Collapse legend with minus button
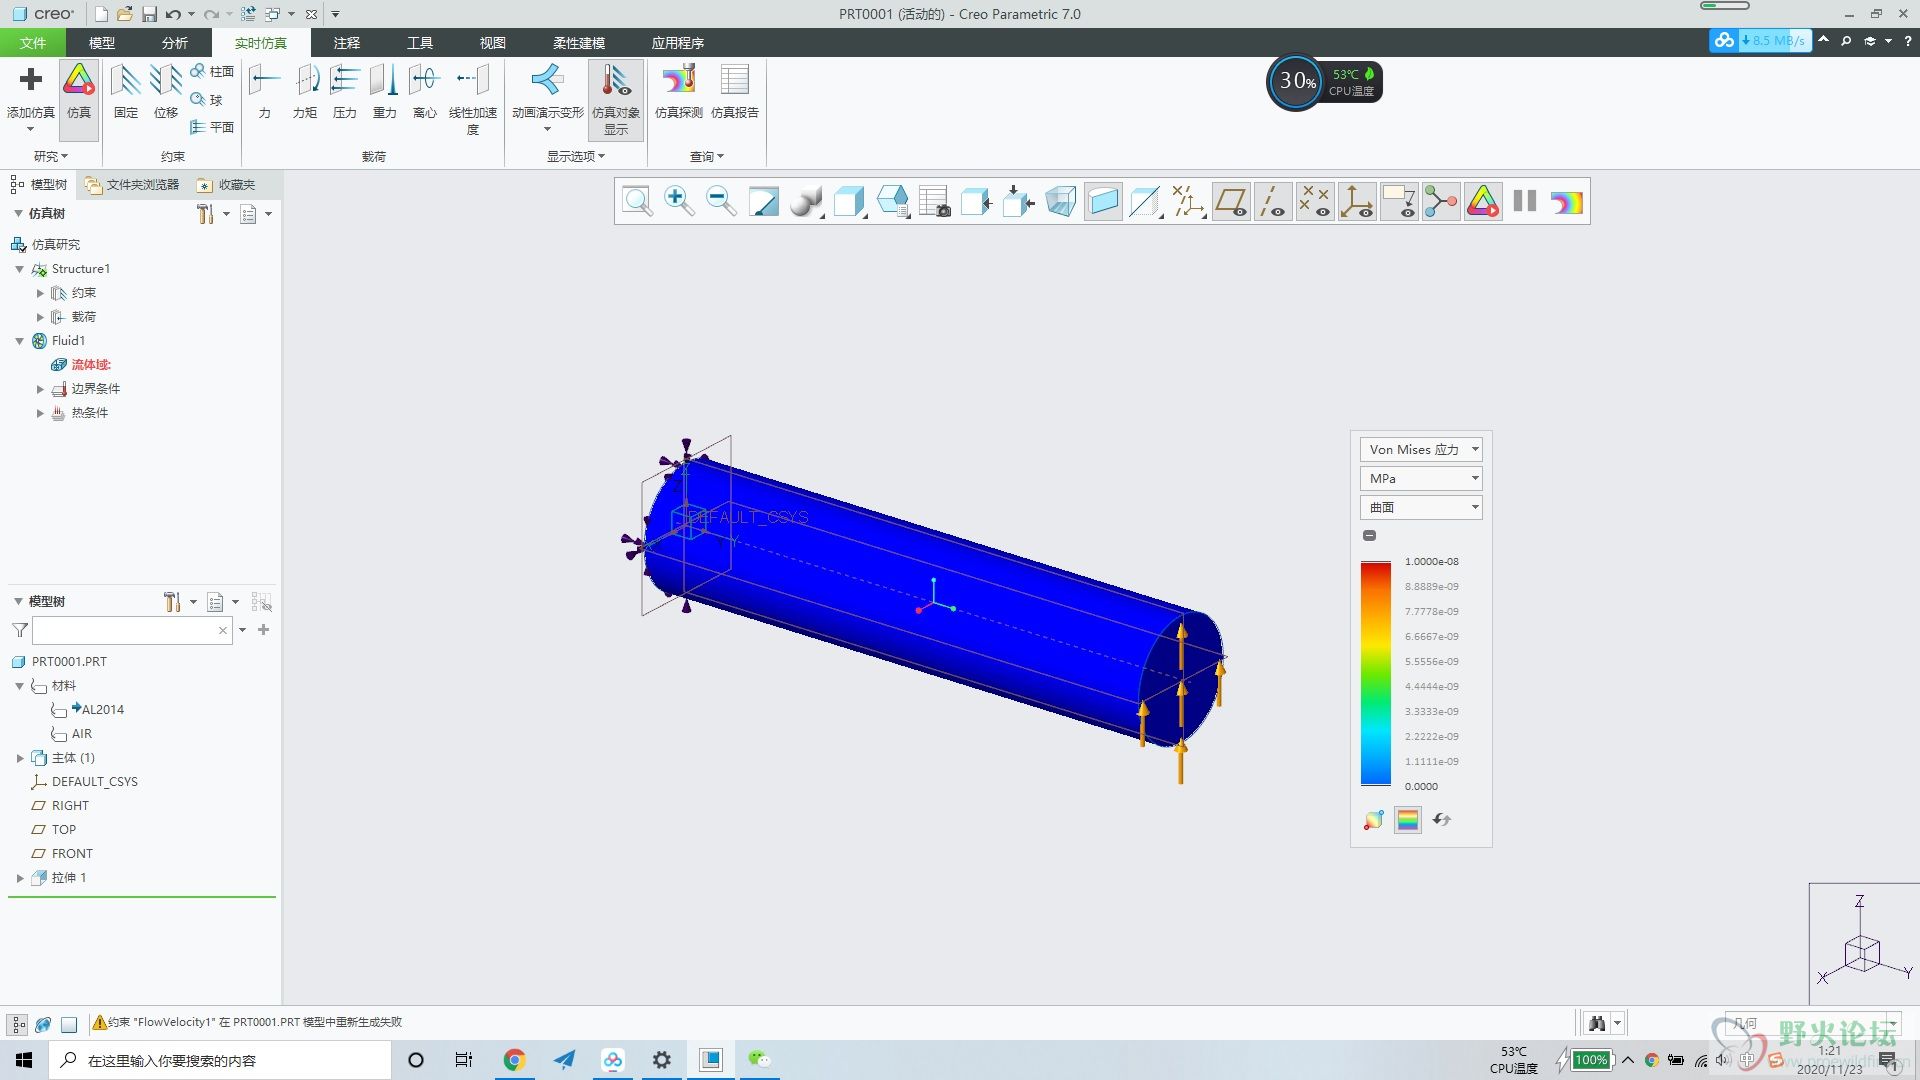 [1370, 536]
